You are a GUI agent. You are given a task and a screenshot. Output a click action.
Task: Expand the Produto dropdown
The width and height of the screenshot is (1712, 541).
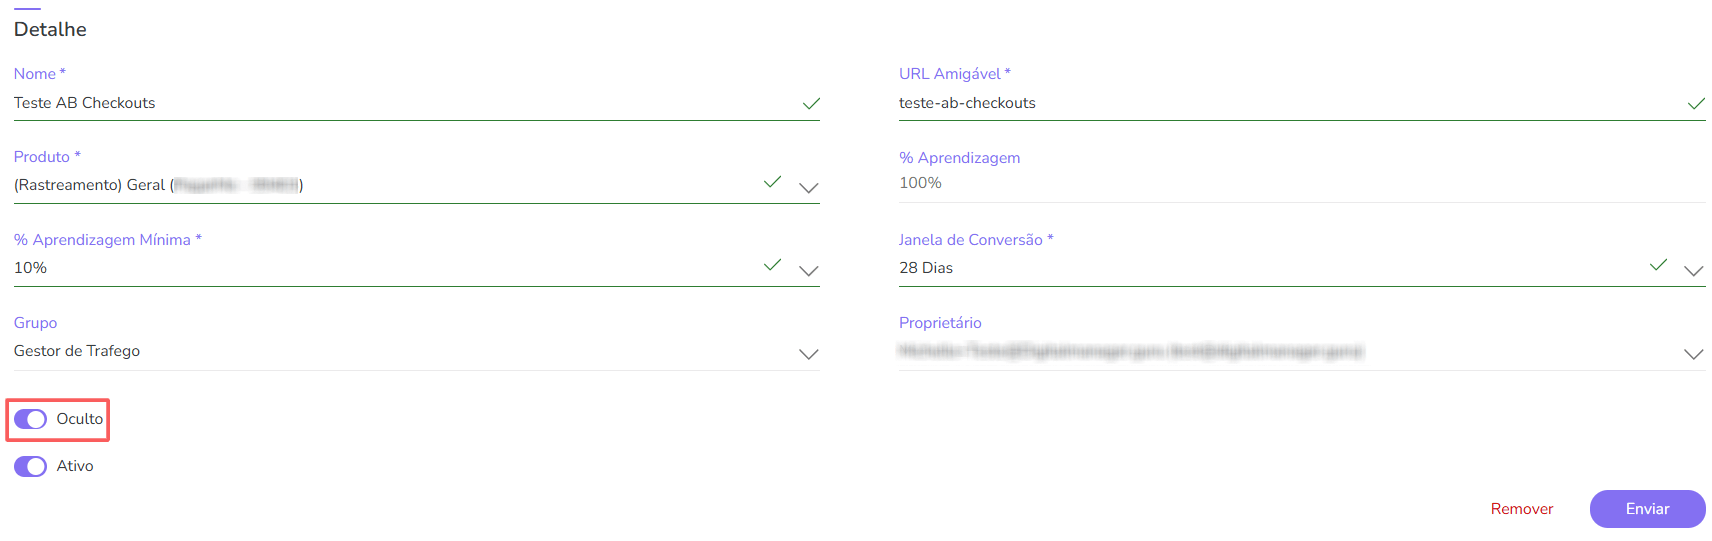click(x=809, y=187)
